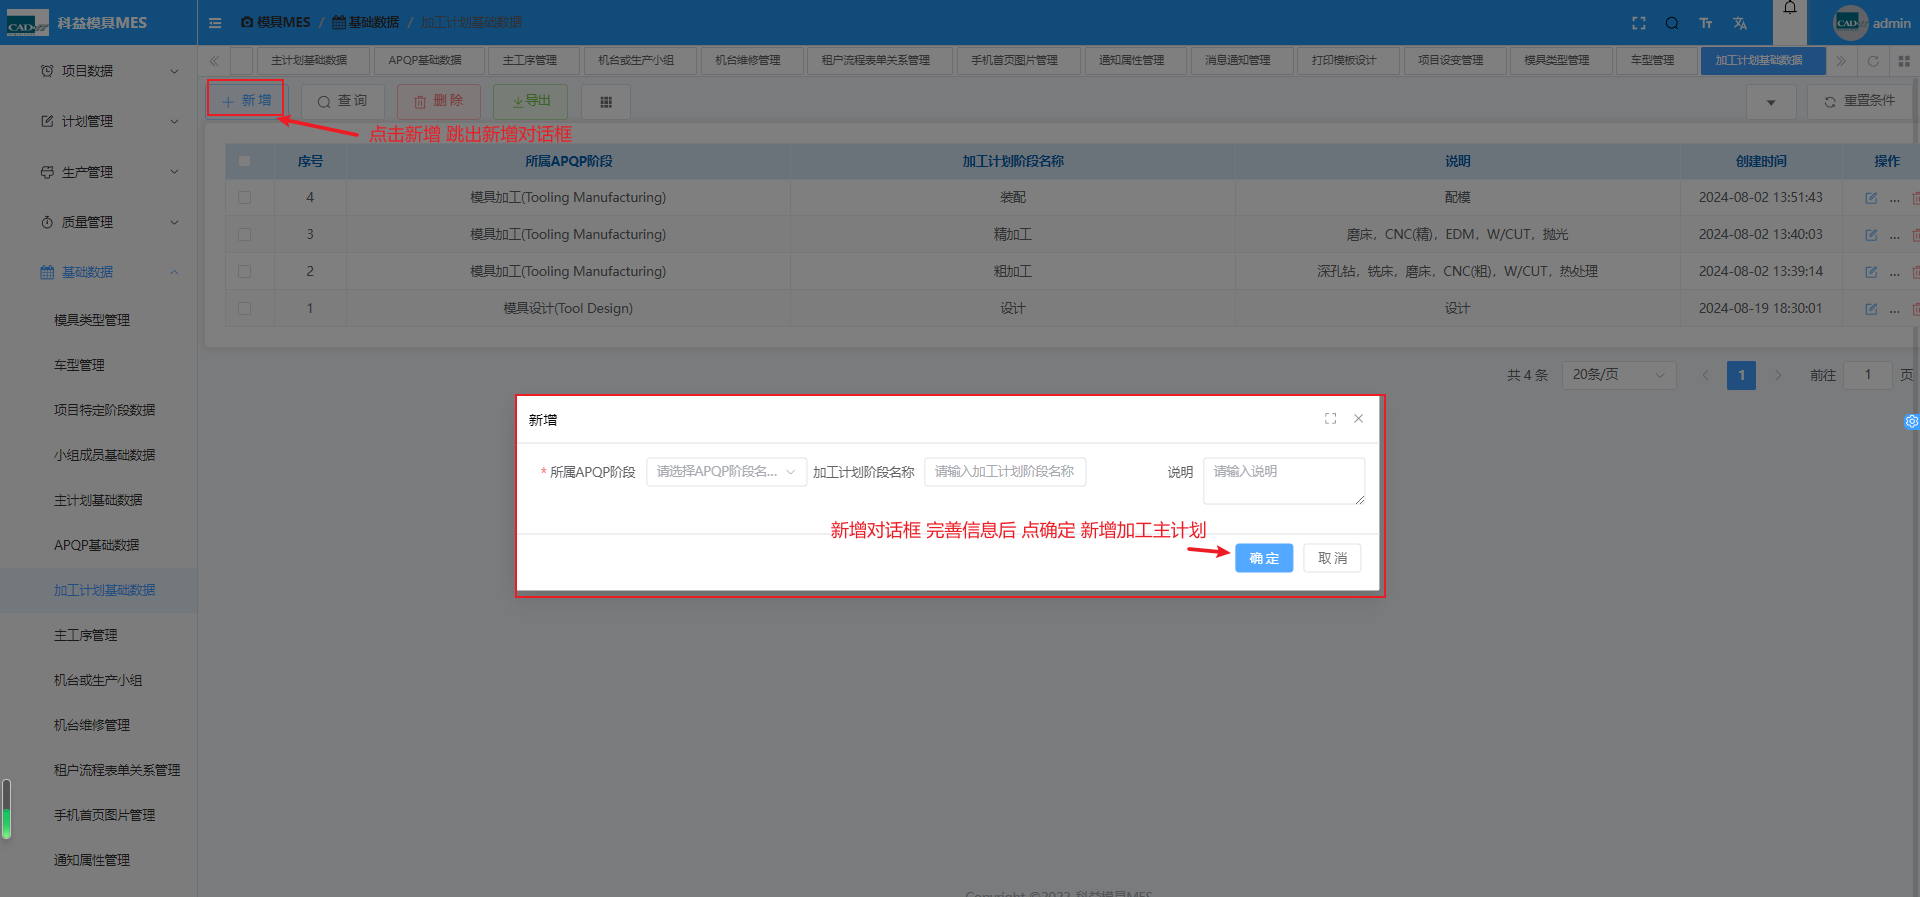
Task: Click the green 导出 export button
Action: (530, 101)
